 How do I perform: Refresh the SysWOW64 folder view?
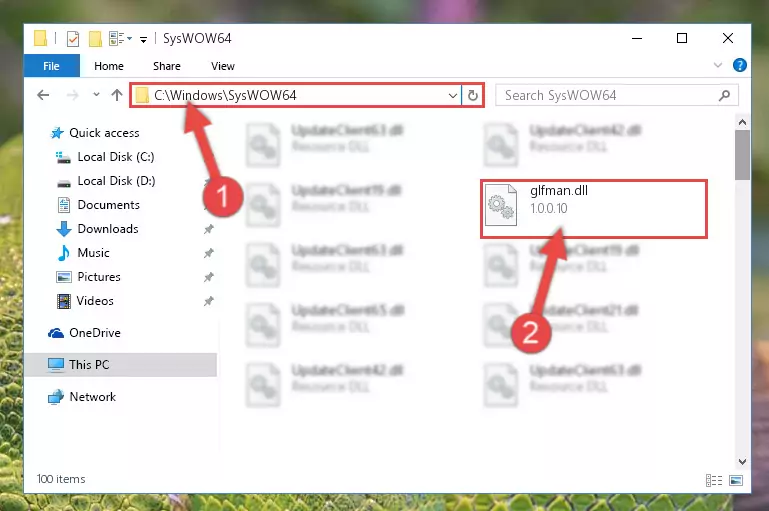(x=473, y=95)
